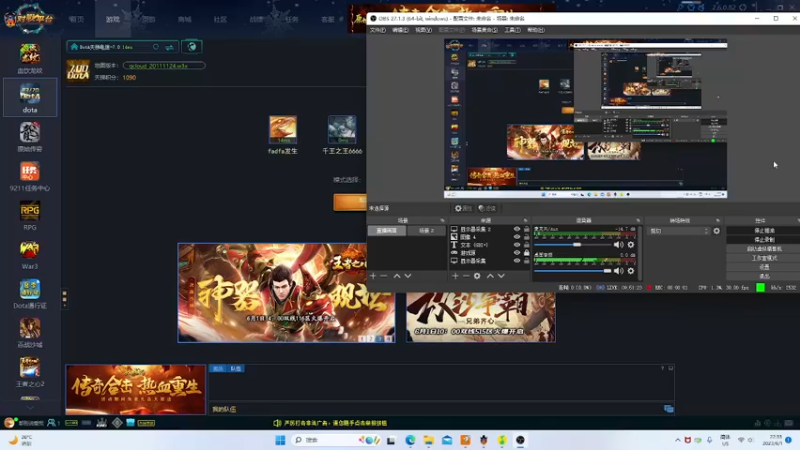This screenshot has width=800, height=450.
Task: Click the home icon in room bar
Action: point(74,46)
